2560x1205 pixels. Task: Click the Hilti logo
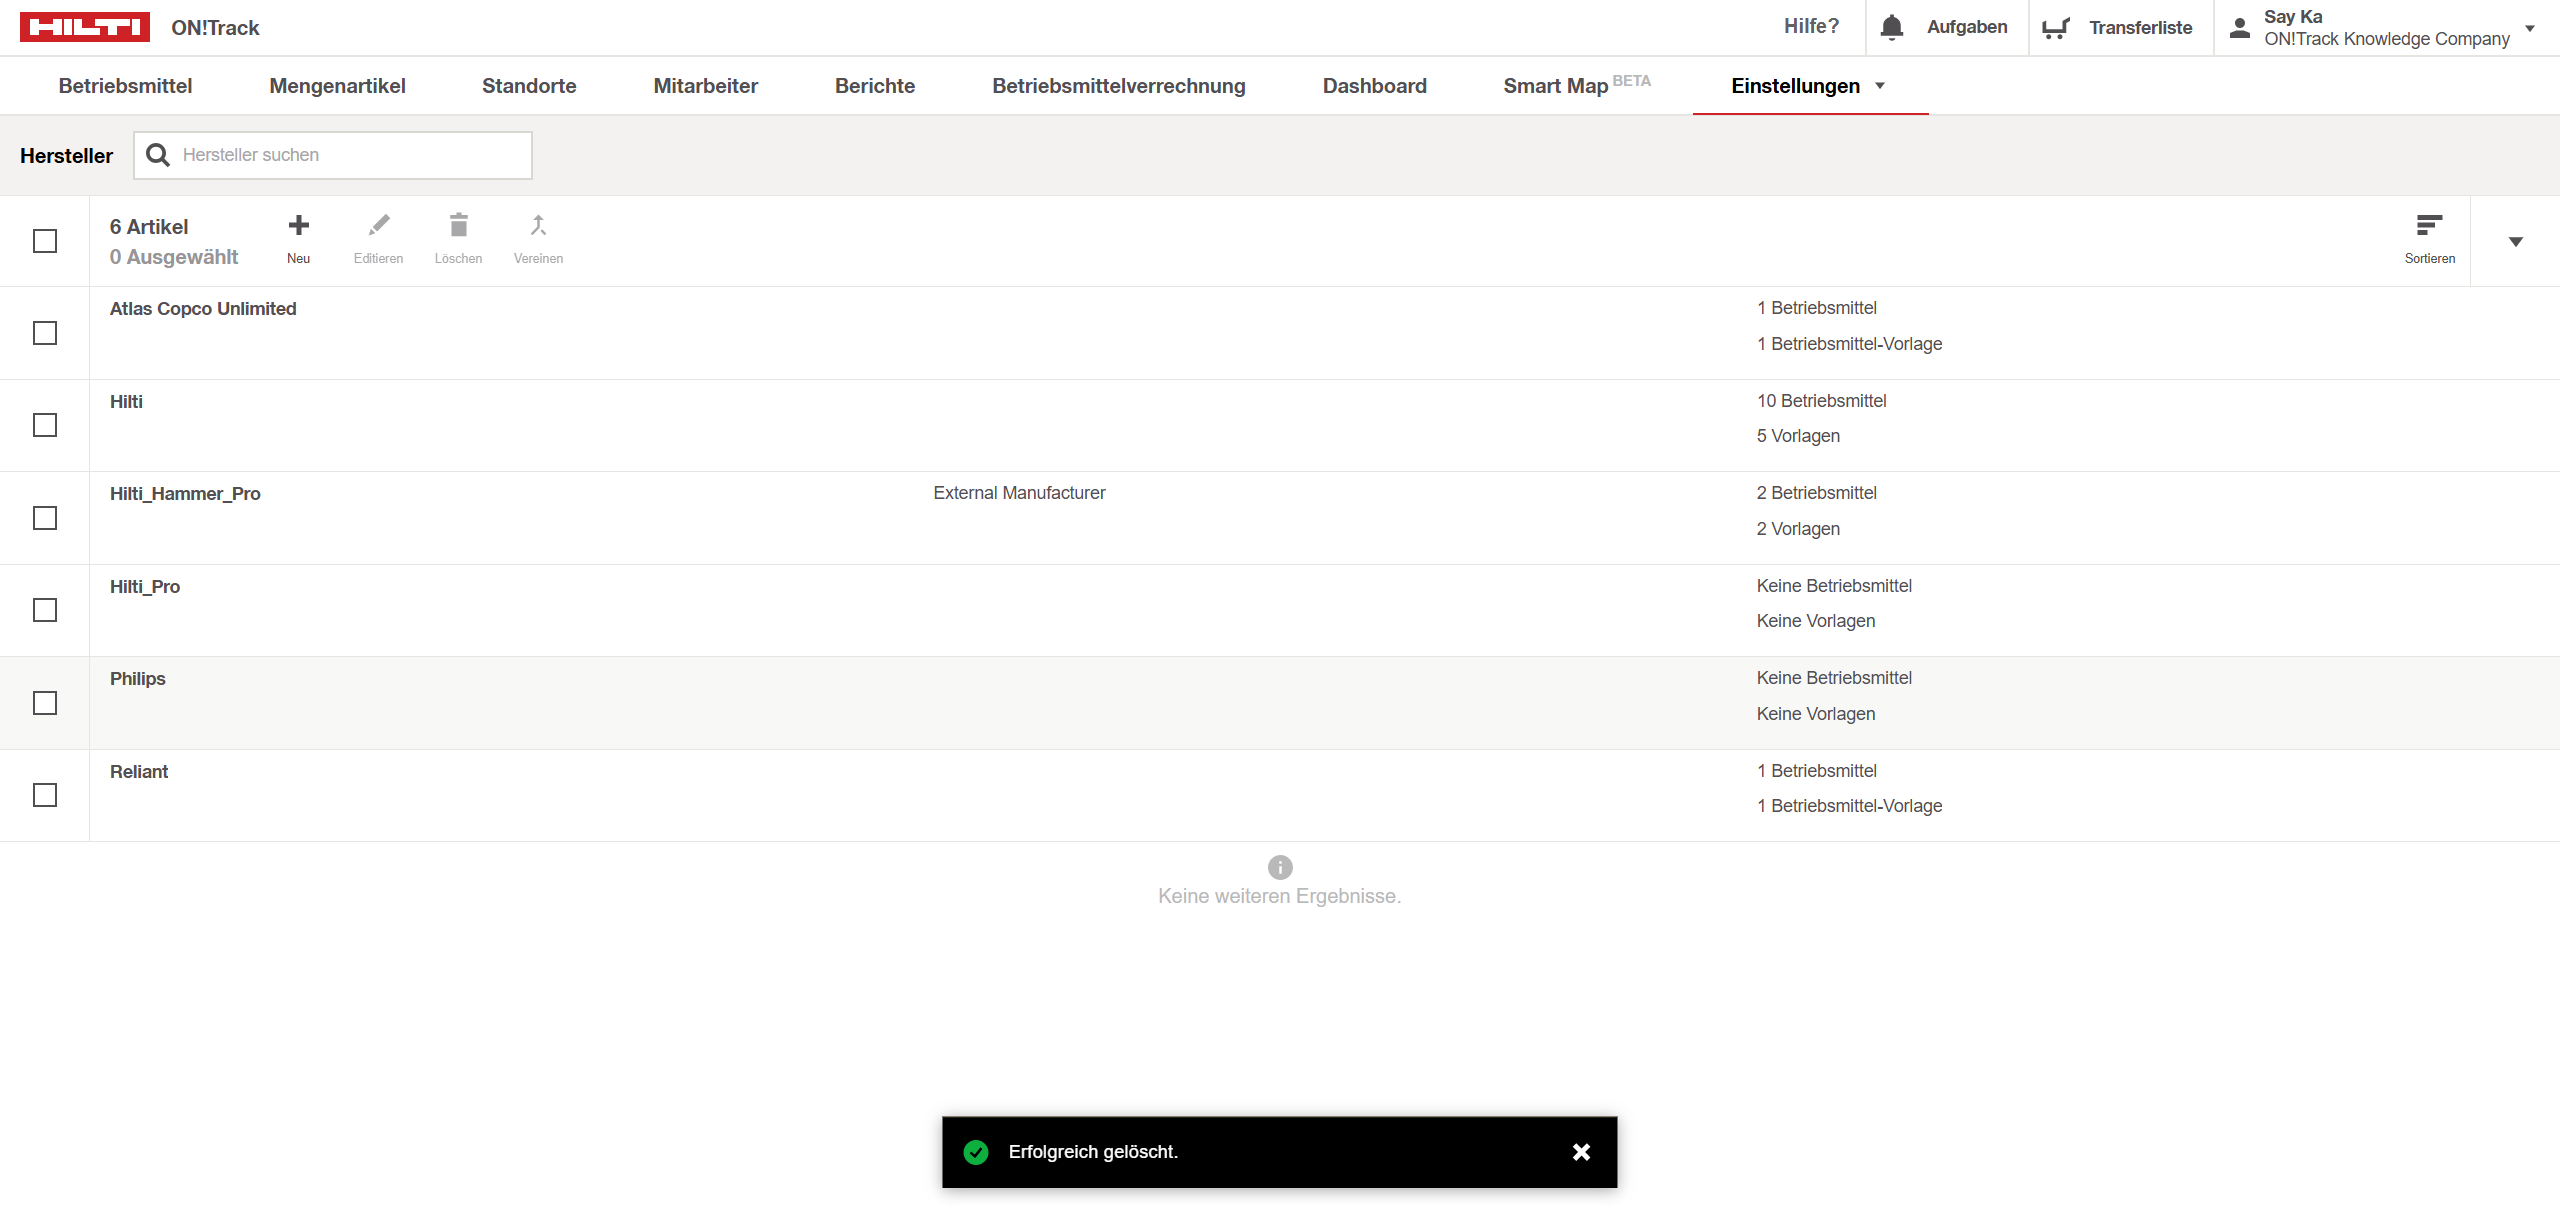85,27
